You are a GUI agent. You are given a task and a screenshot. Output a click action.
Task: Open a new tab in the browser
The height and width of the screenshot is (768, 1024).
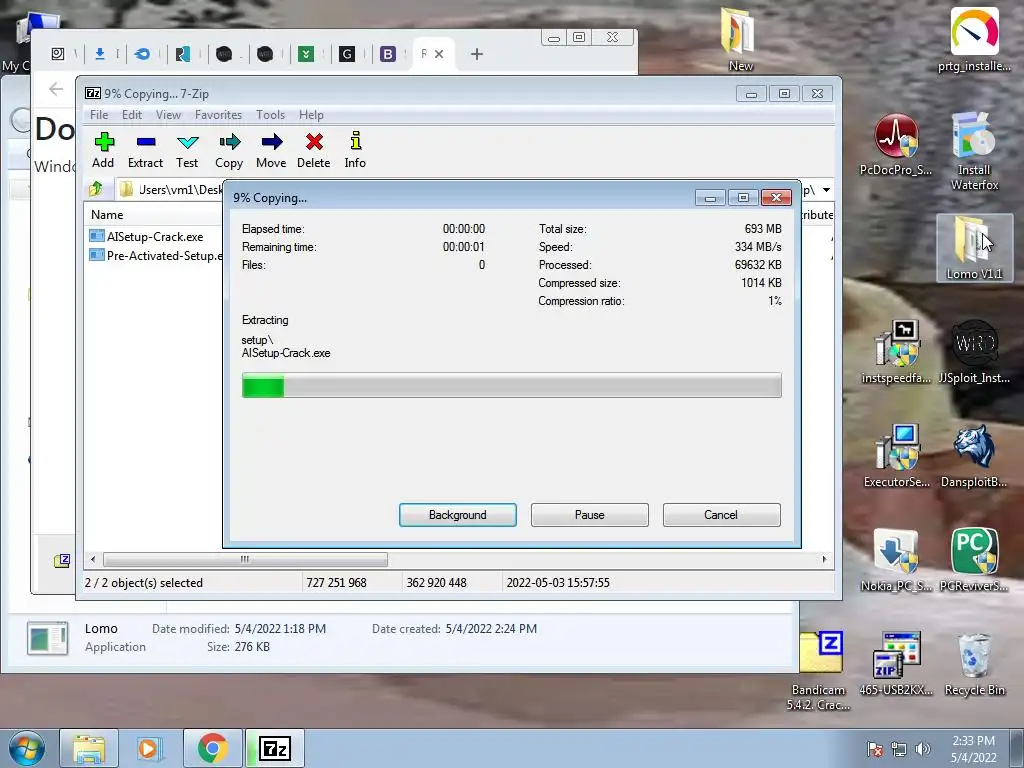(477, 54)
